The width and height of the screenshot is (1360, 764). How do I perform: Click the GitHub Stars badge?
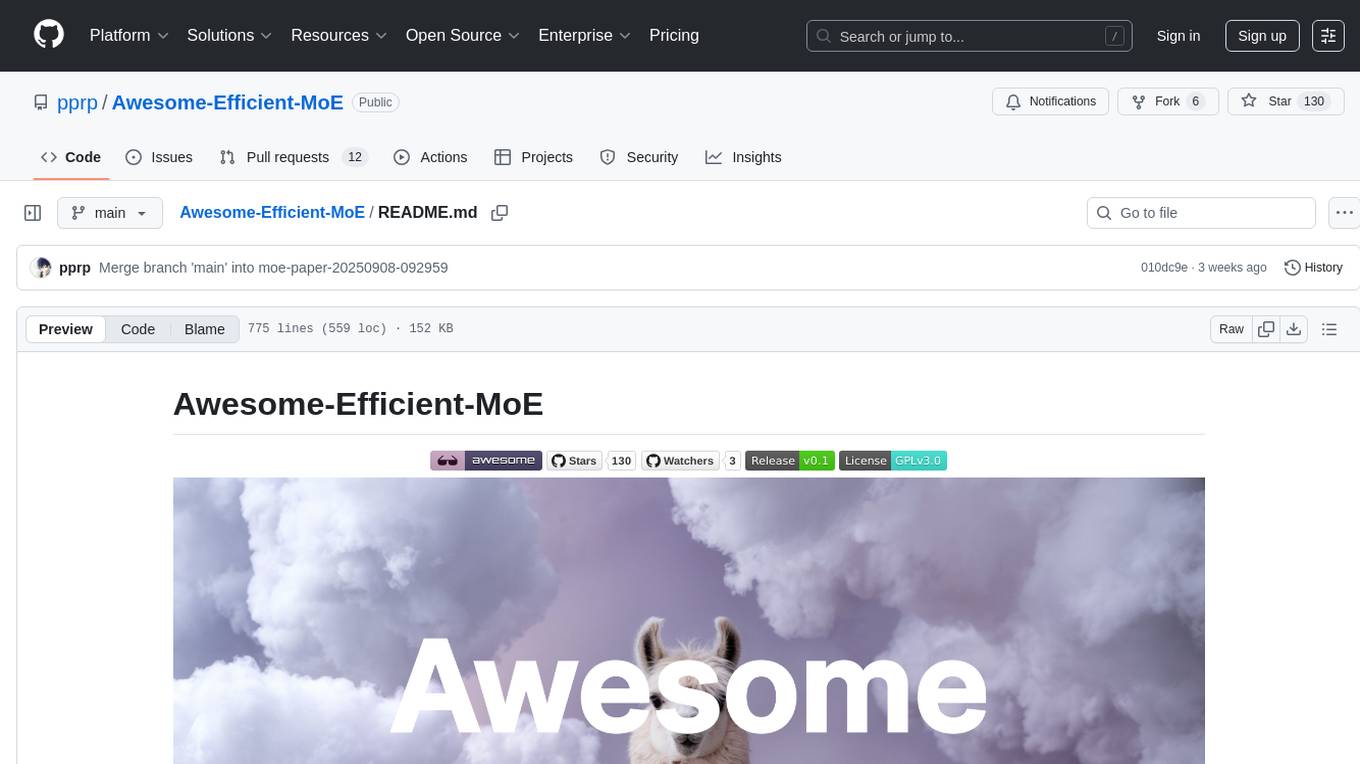tap(591, 460)
